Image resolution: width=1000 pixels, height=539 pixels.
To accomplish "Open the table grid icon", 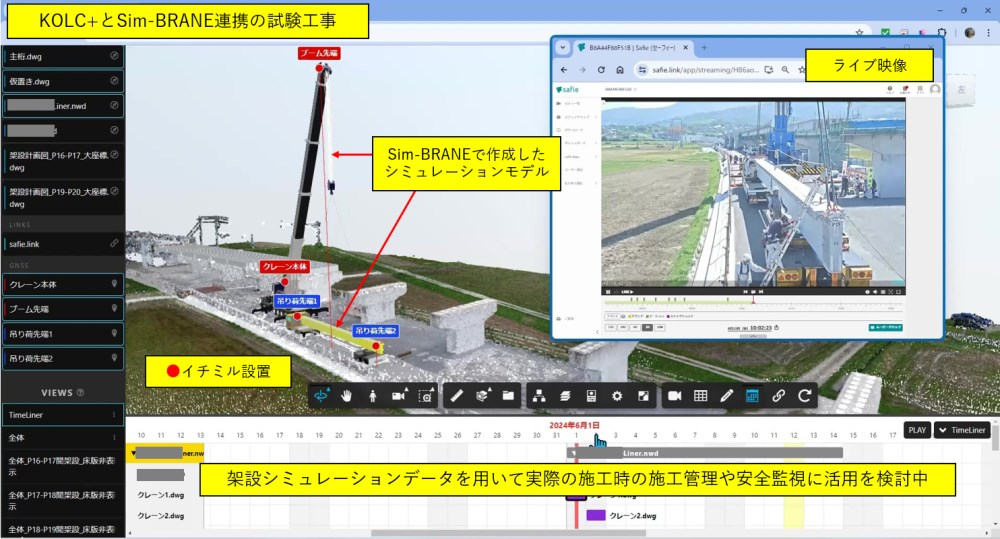I will (700, 396).
